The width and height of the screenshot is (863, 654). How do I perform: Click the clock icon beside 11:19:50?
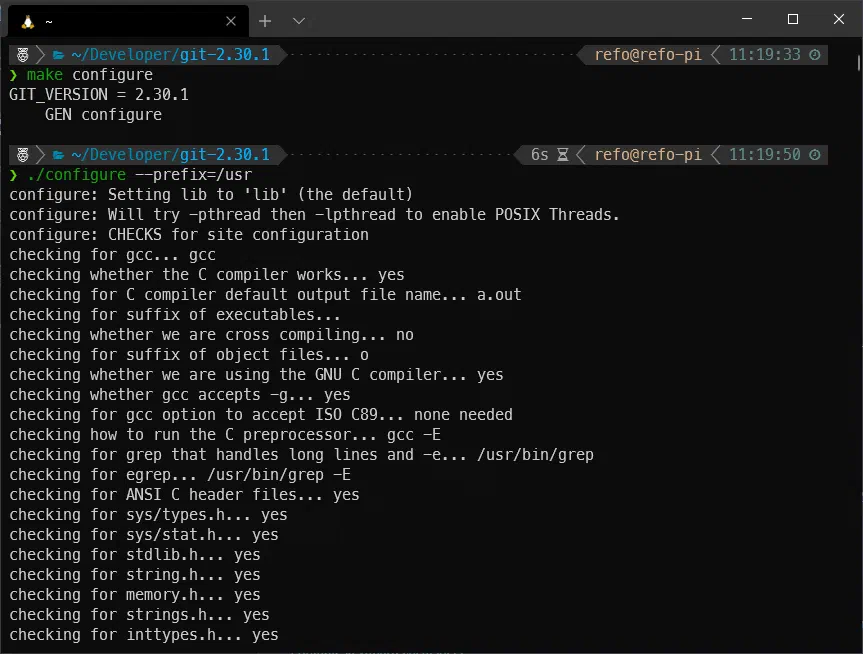click(814, 155)
